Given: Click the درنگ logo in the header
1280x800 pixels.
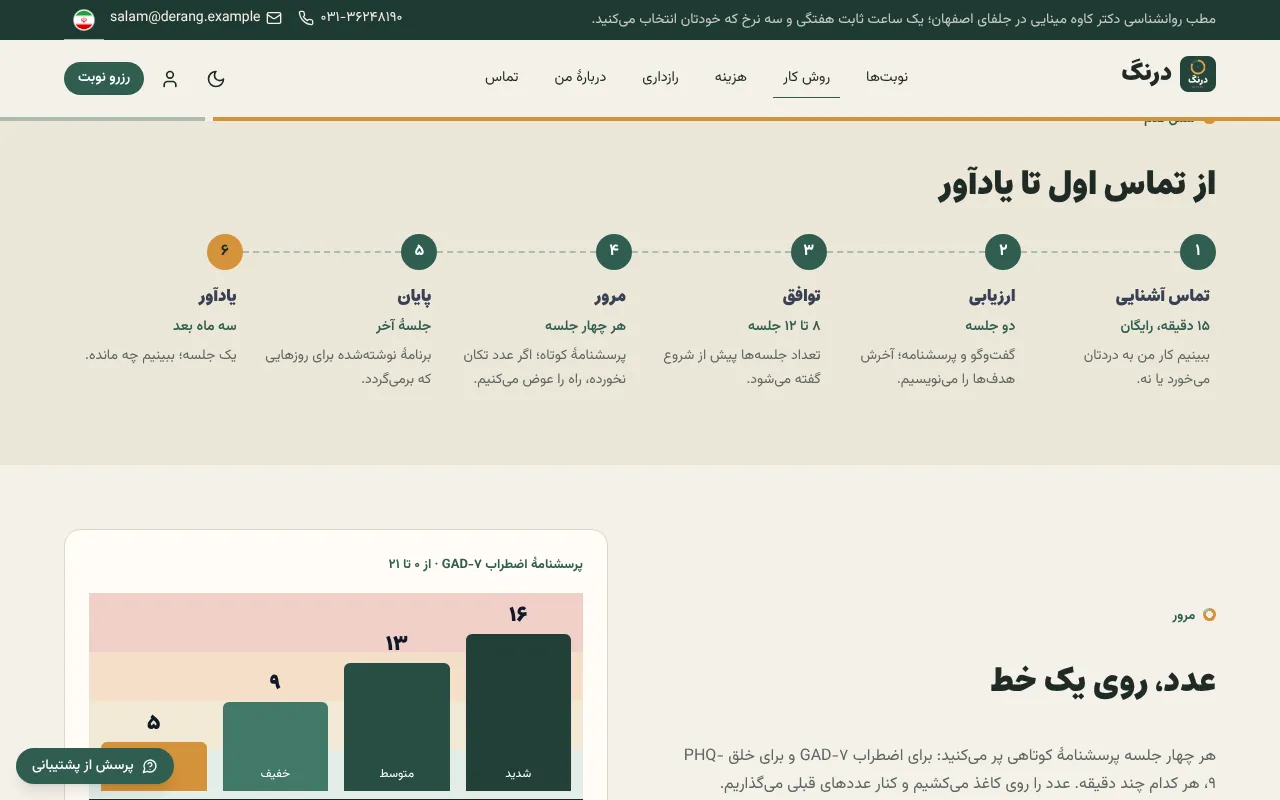Looking at the screenshot, I should click(1168, 74).
